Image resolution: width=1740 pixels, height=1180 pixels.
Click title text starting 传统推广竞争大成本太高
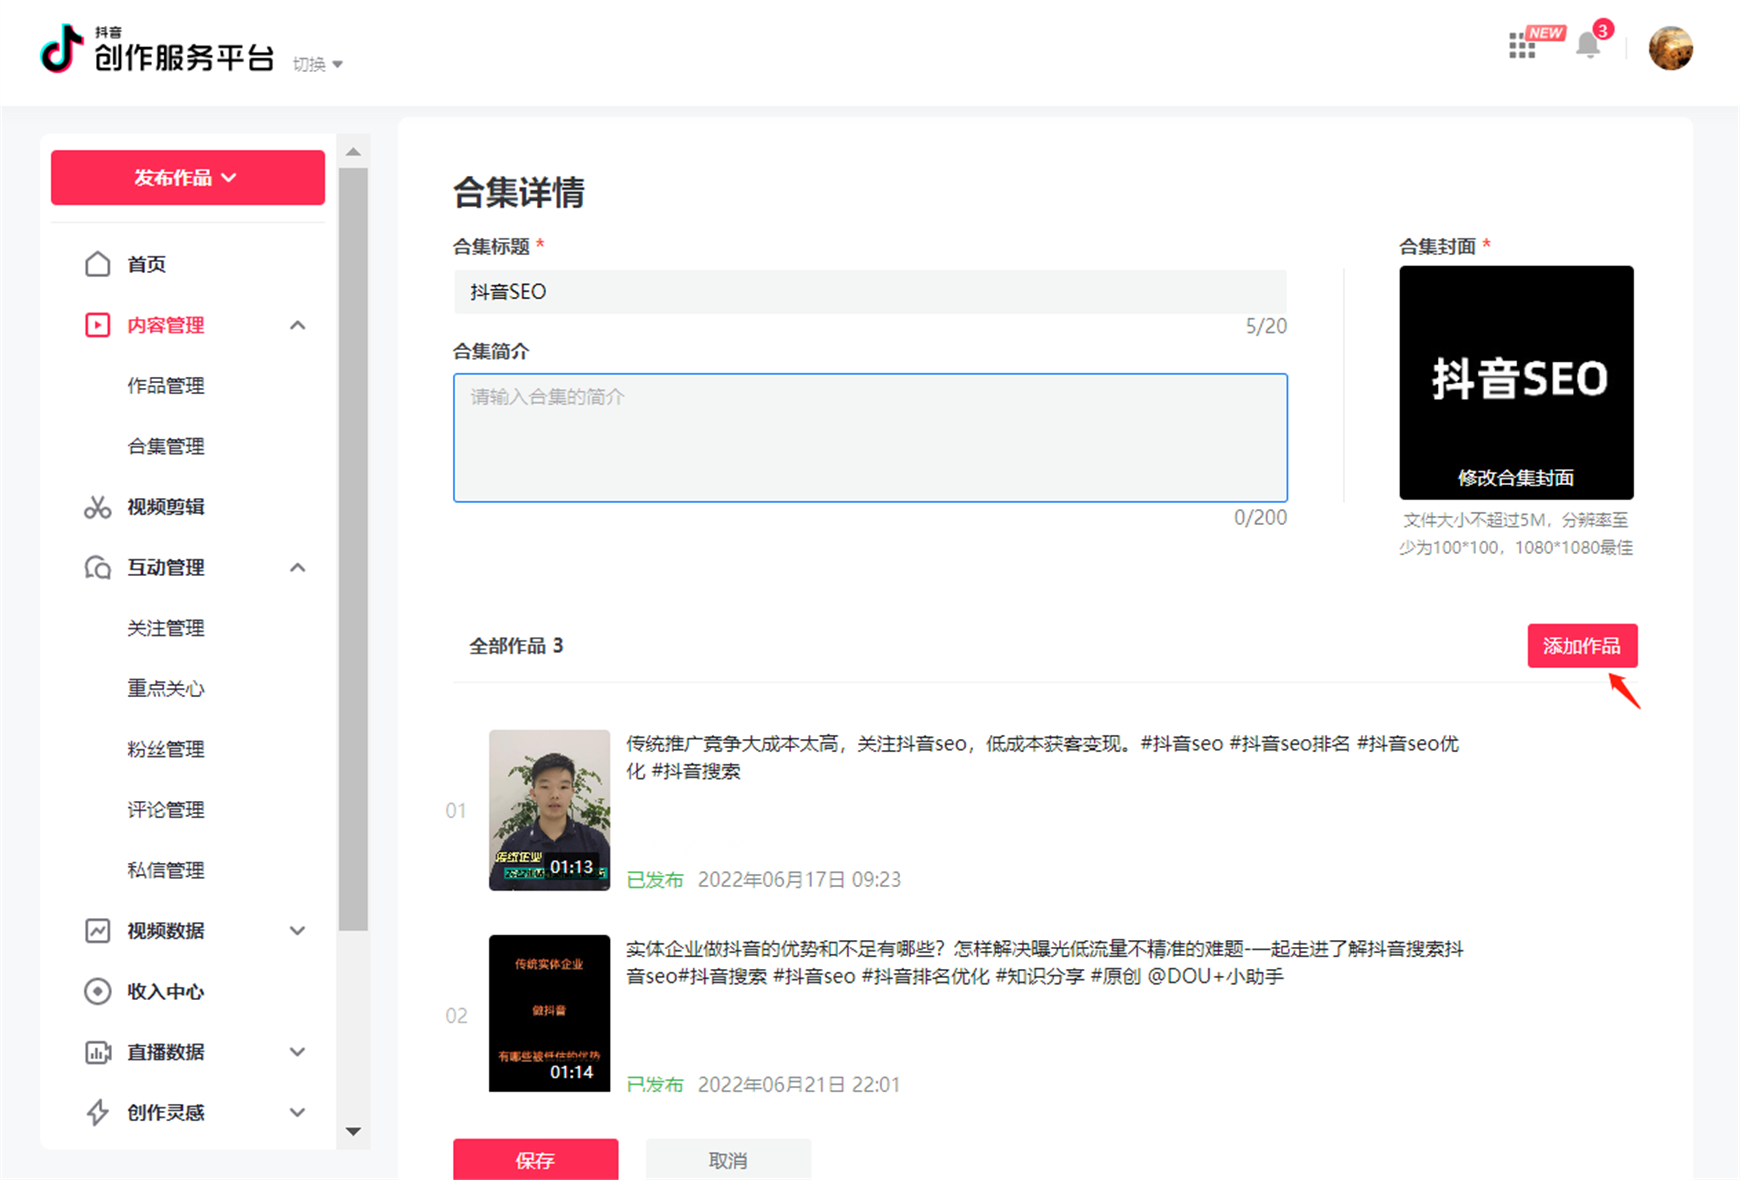[1042, 757]
